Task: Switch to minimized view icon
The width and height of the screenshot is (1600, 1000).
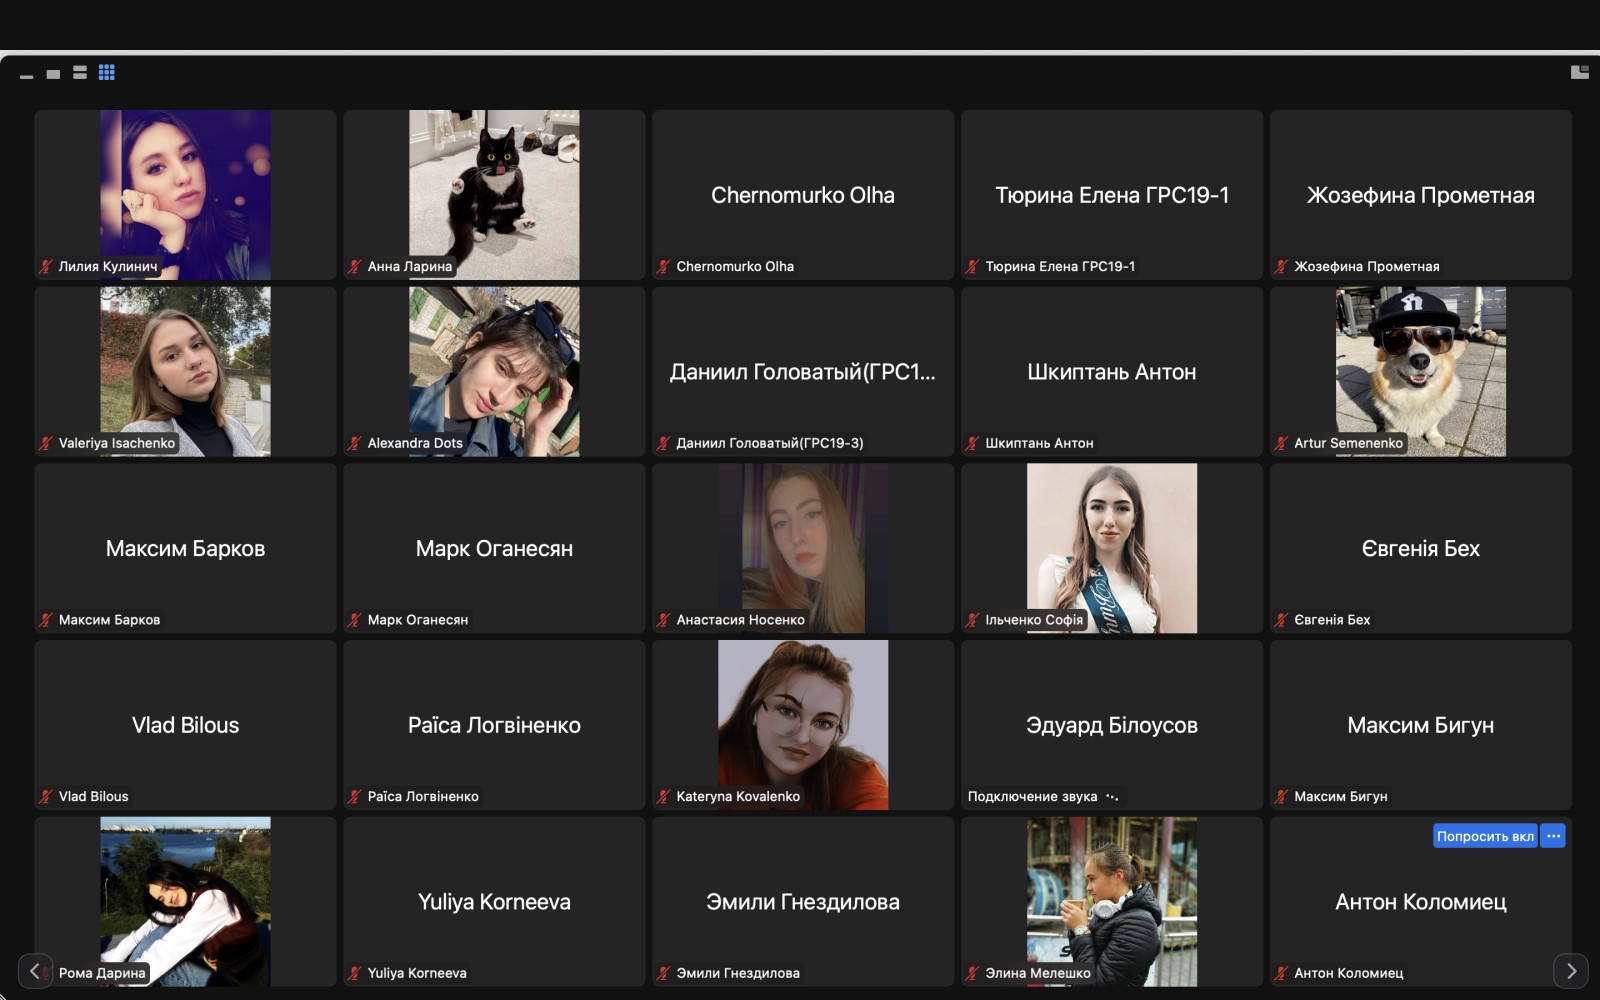Action: click(x=27, y=76)
